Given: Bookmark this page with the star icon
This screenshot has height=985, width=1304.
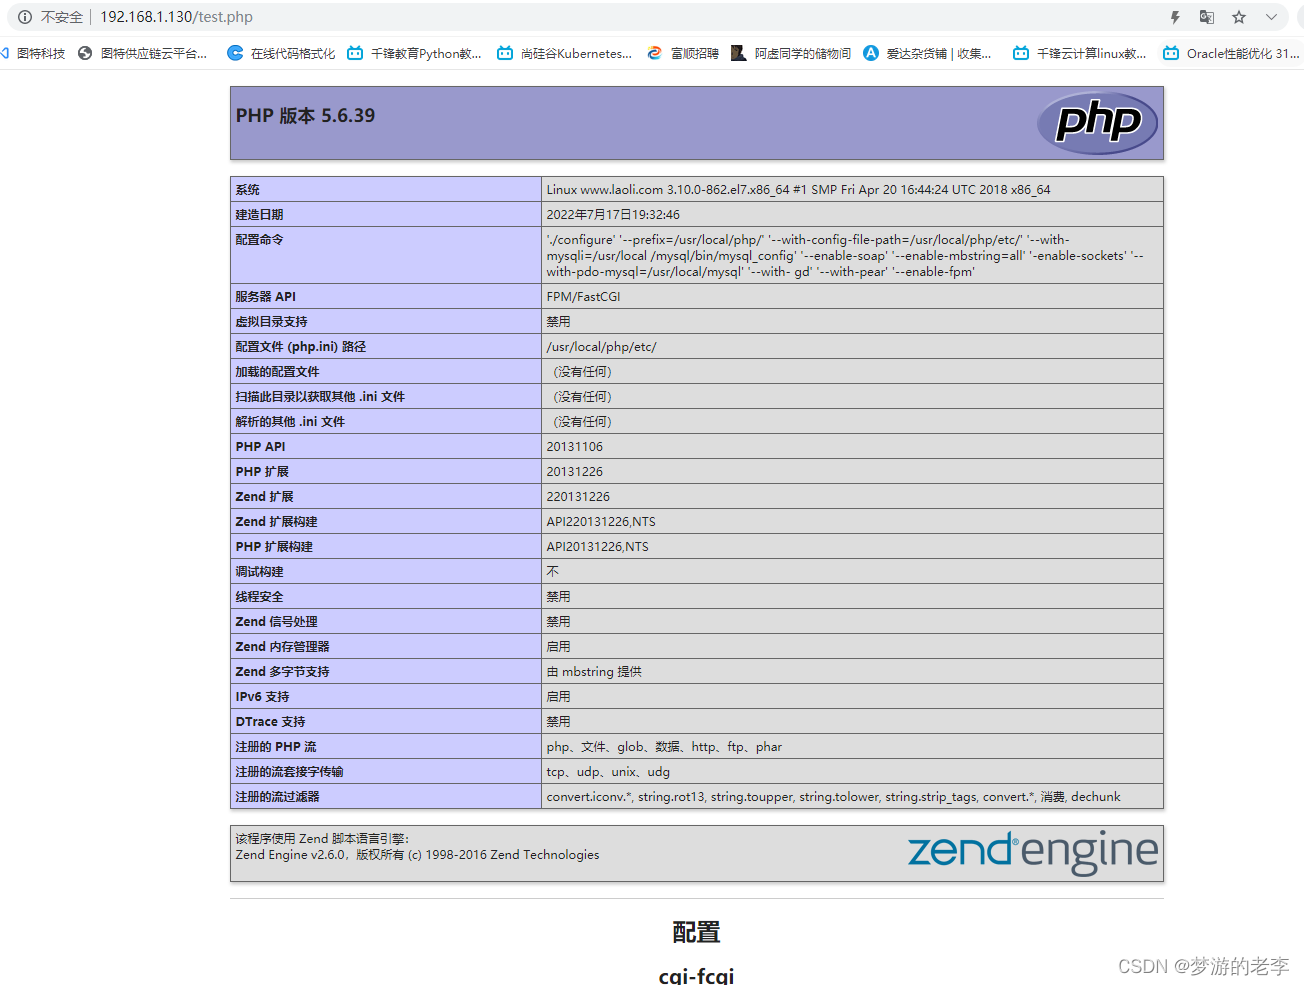Looking at the screenshot, I should 1239,17.
